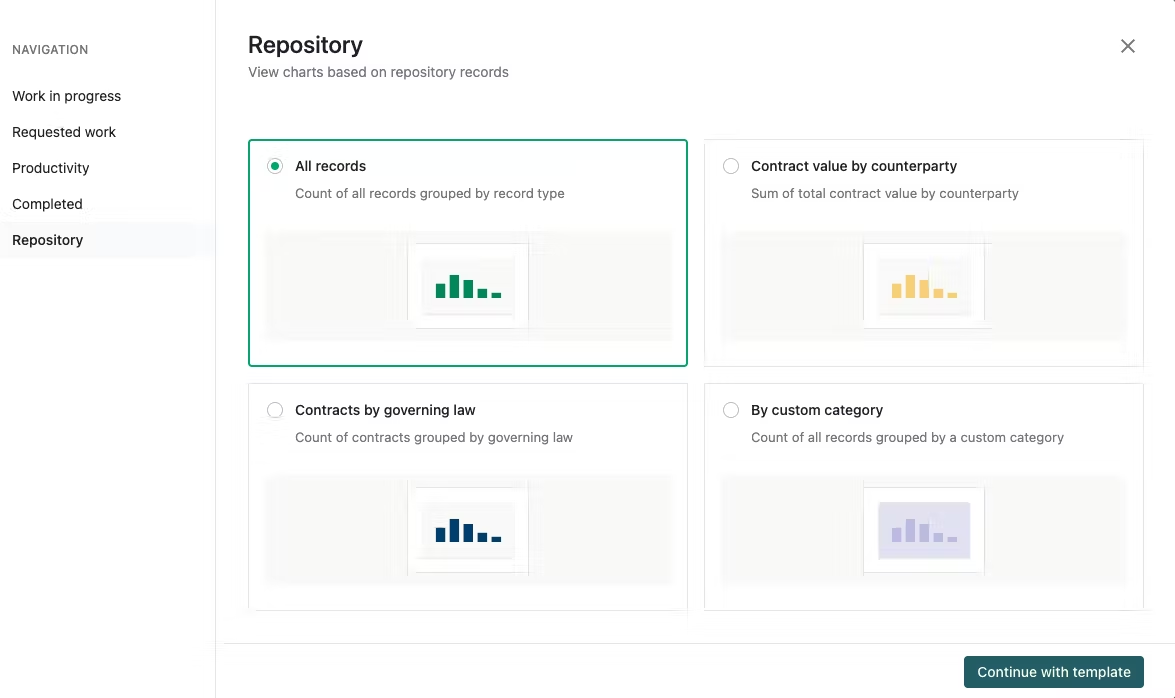Click 'Sum of total contract value by counterparty'

(884, 193)
